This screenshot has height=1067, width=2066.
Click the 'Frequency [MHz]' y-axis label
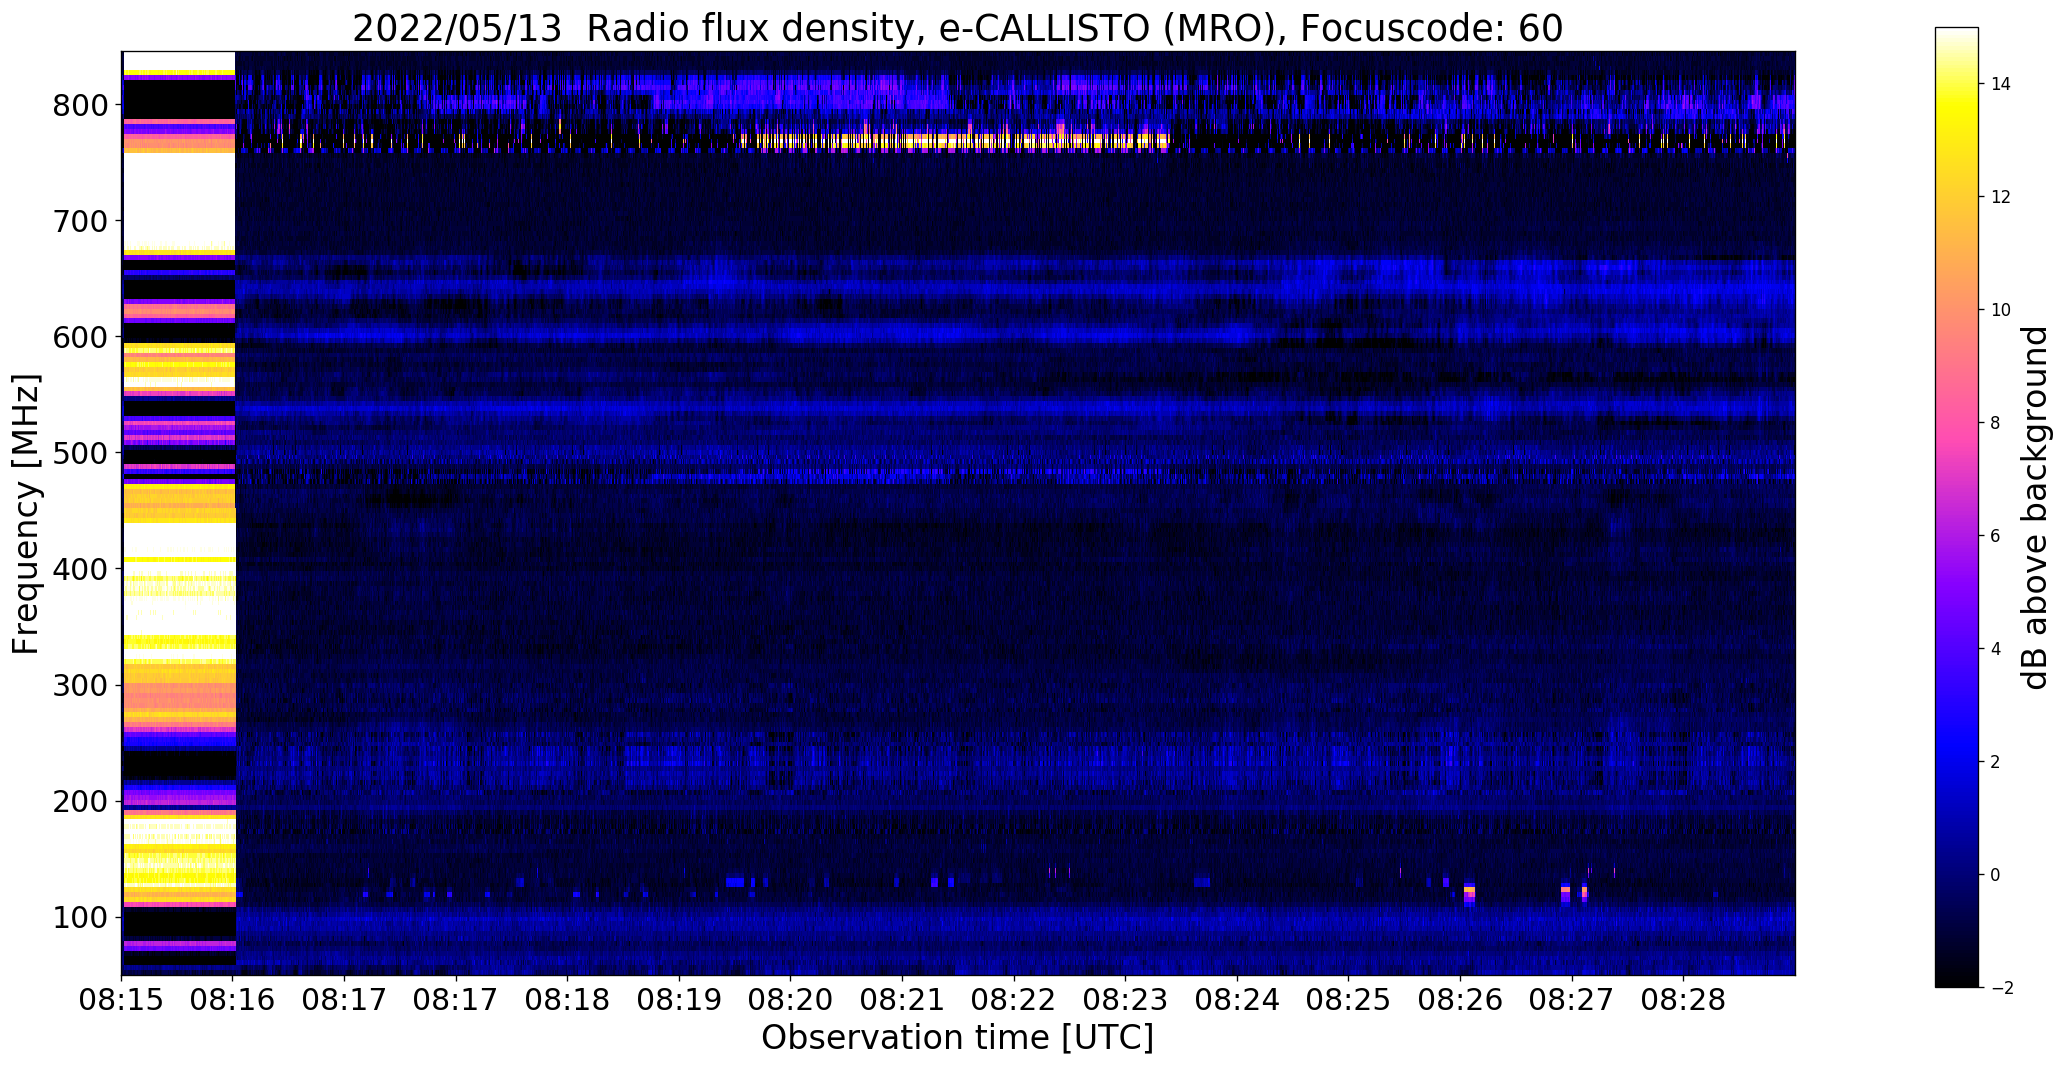click(x=27, y=514)
